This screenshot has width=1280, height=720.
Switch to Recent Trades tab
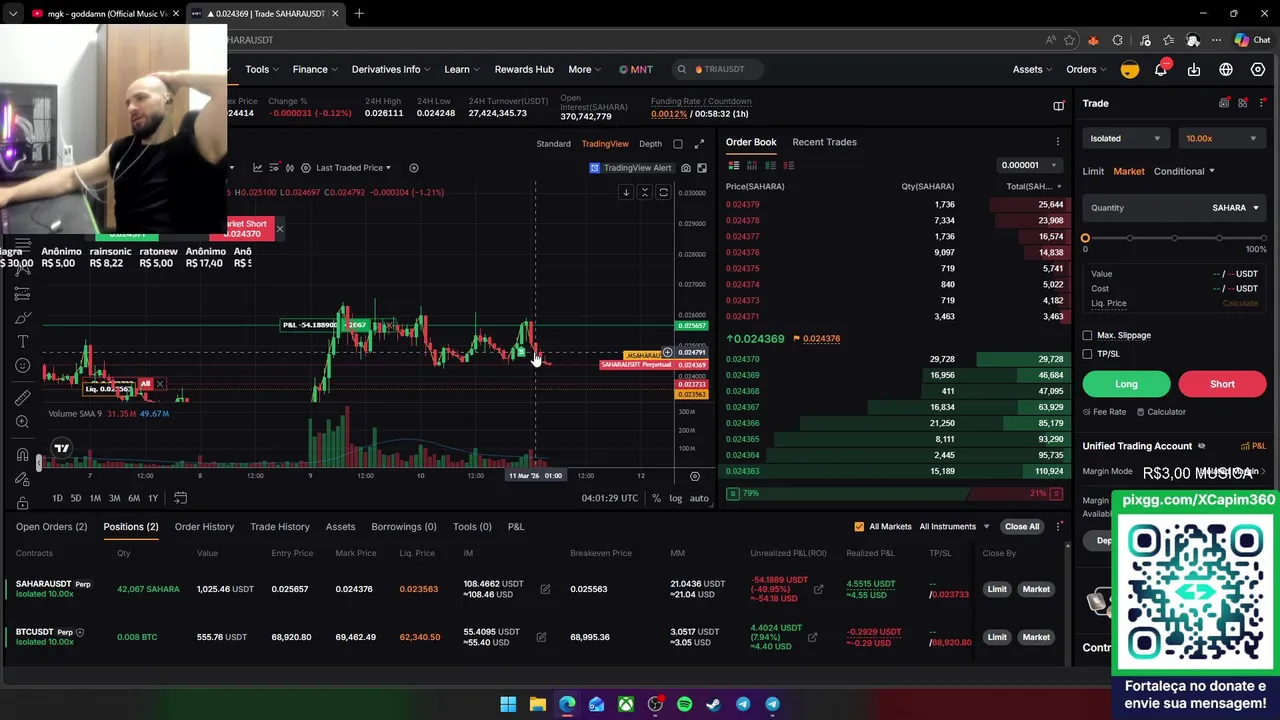(824, 142)
